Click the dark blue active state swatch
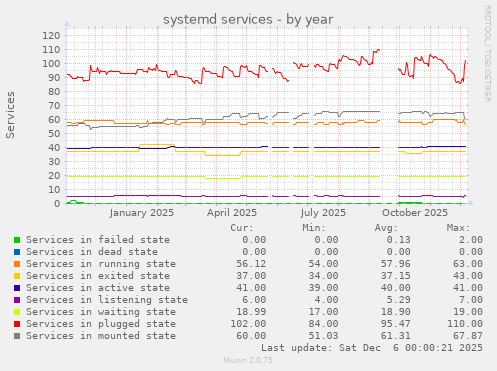The image size is (497, 371). (17, 288)
